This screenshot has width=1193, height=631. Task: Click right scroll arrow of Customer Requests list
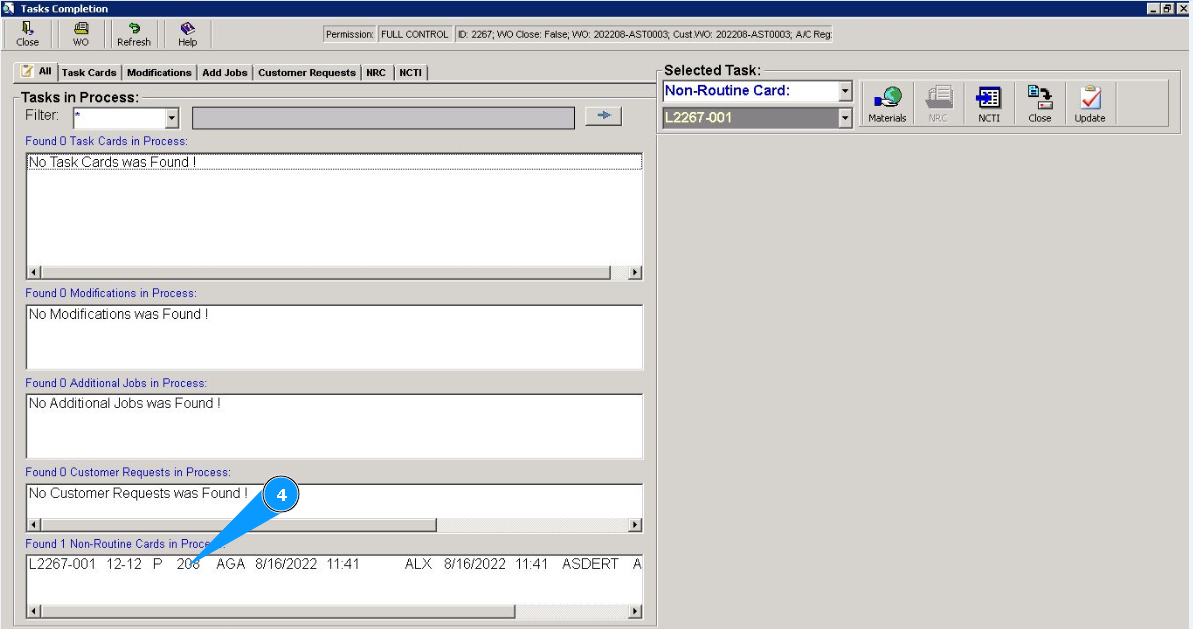[635, 525]
